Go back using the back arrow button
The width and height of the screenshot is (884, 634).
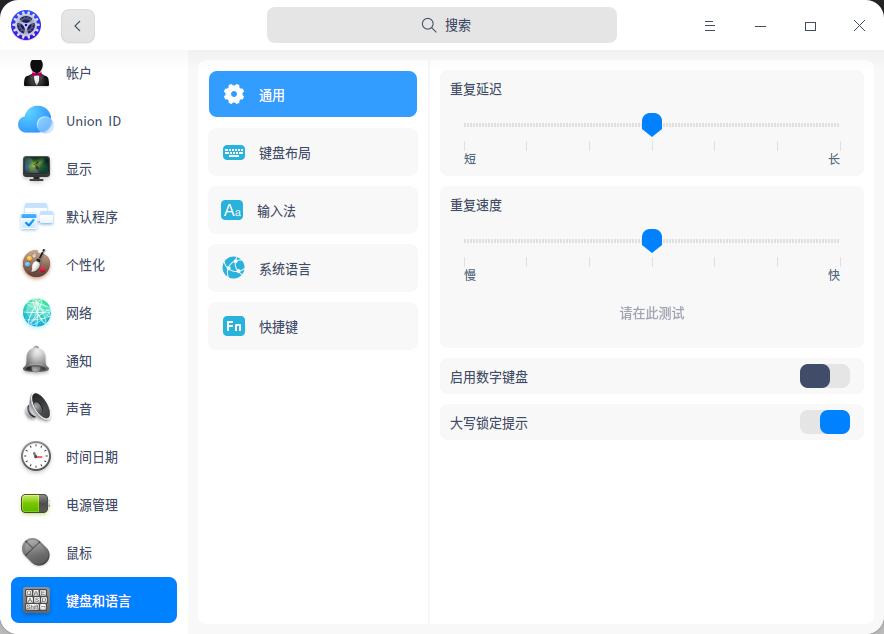[78, 26]
